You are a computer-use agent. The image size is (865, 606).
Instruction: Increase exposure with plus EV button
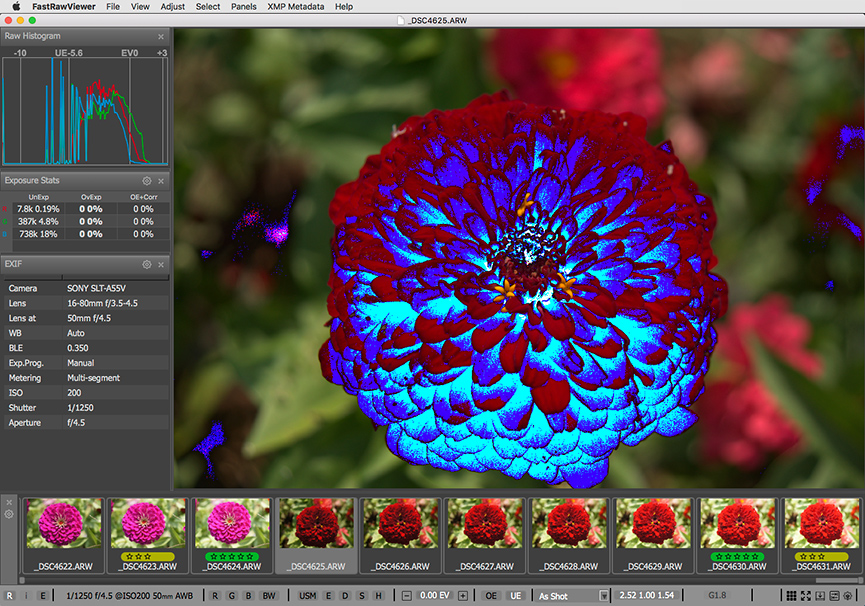coord(463,596)
